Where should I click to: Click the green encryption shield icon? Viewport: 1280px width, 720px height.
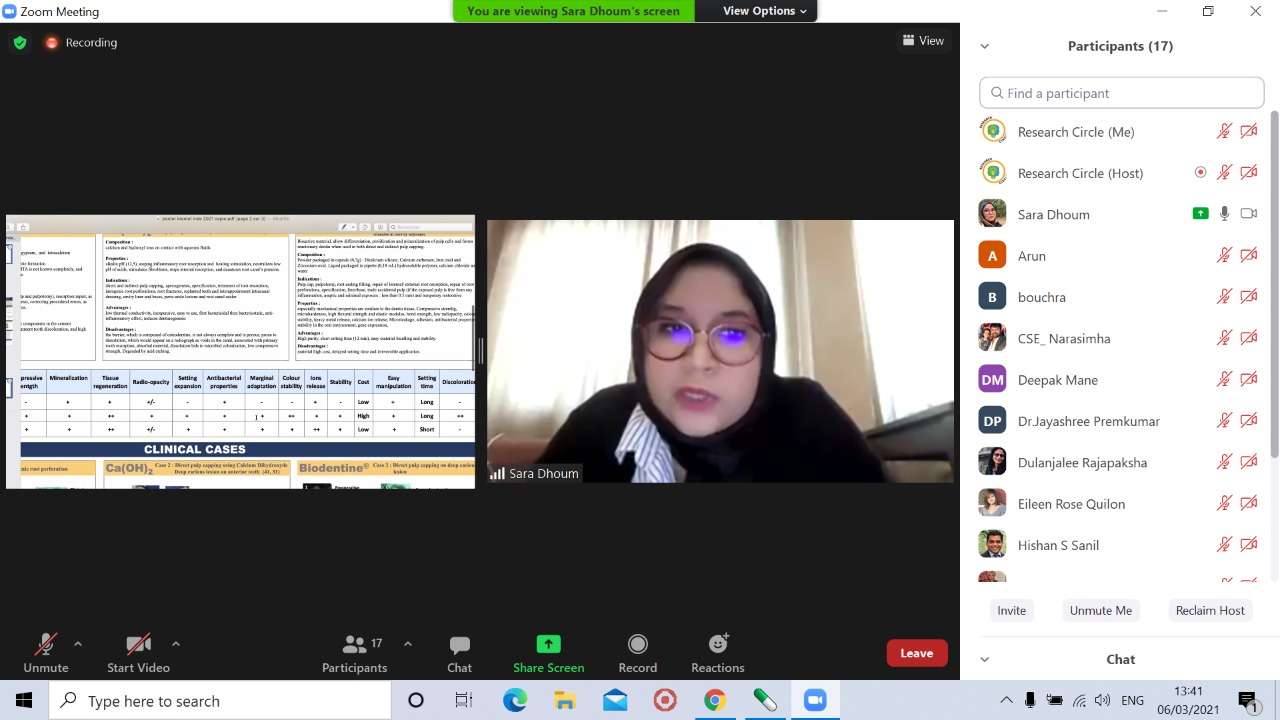[x=20, y=43]
